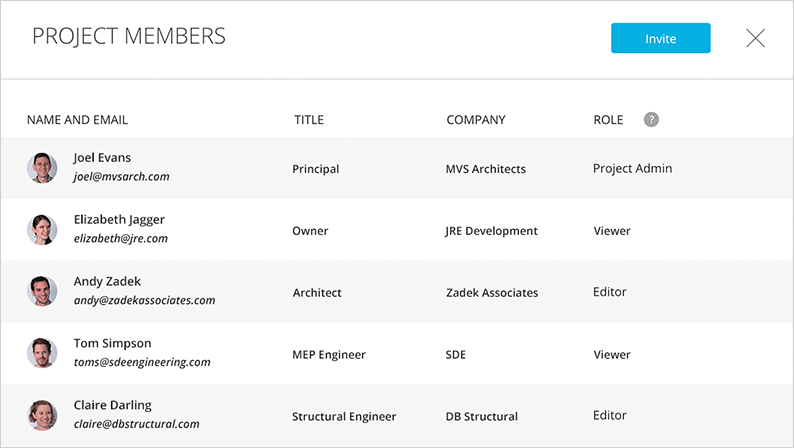The width and height of the screenshot is (794, 448).
Task: Change Tom Simpson's Viewer role
Action: click(x=612, y=354)
